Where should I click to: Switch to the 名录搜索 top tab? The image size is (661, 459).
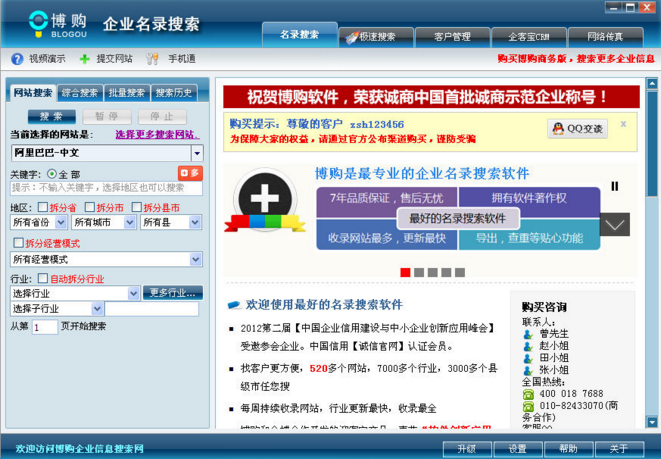[x=300, y=35]
